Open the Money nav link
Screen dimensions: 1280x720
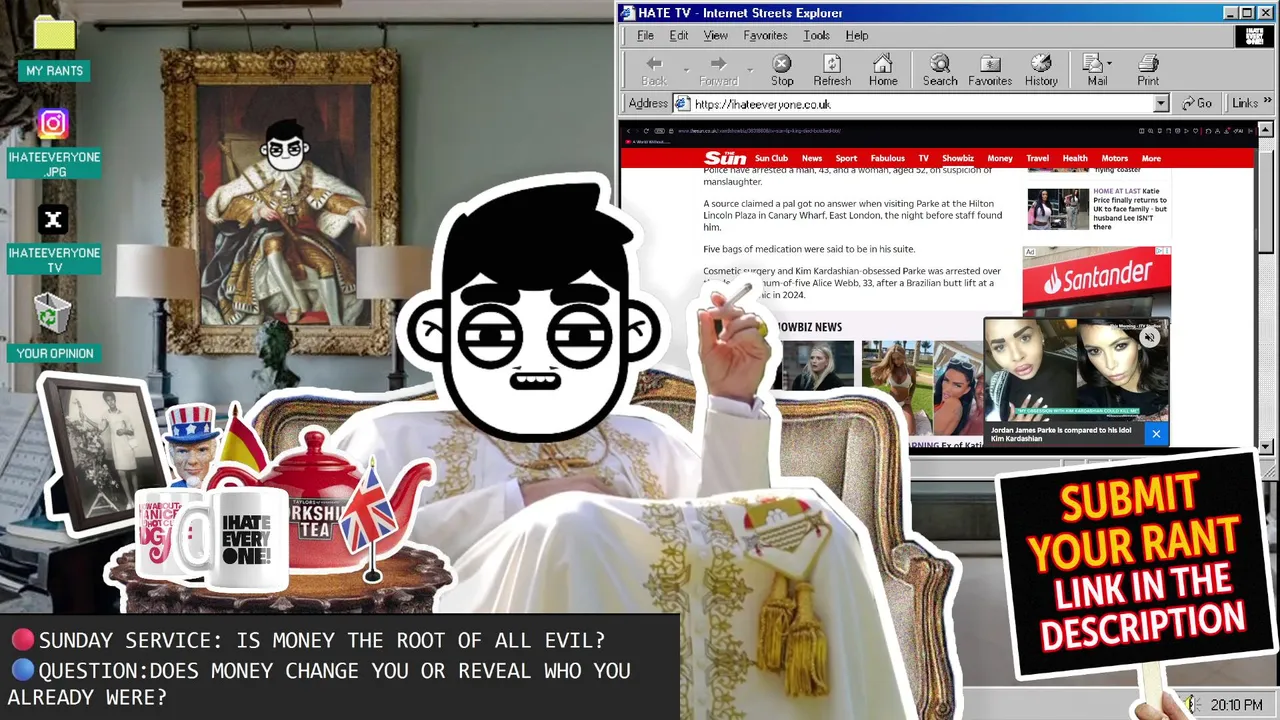pos(1000,158)
